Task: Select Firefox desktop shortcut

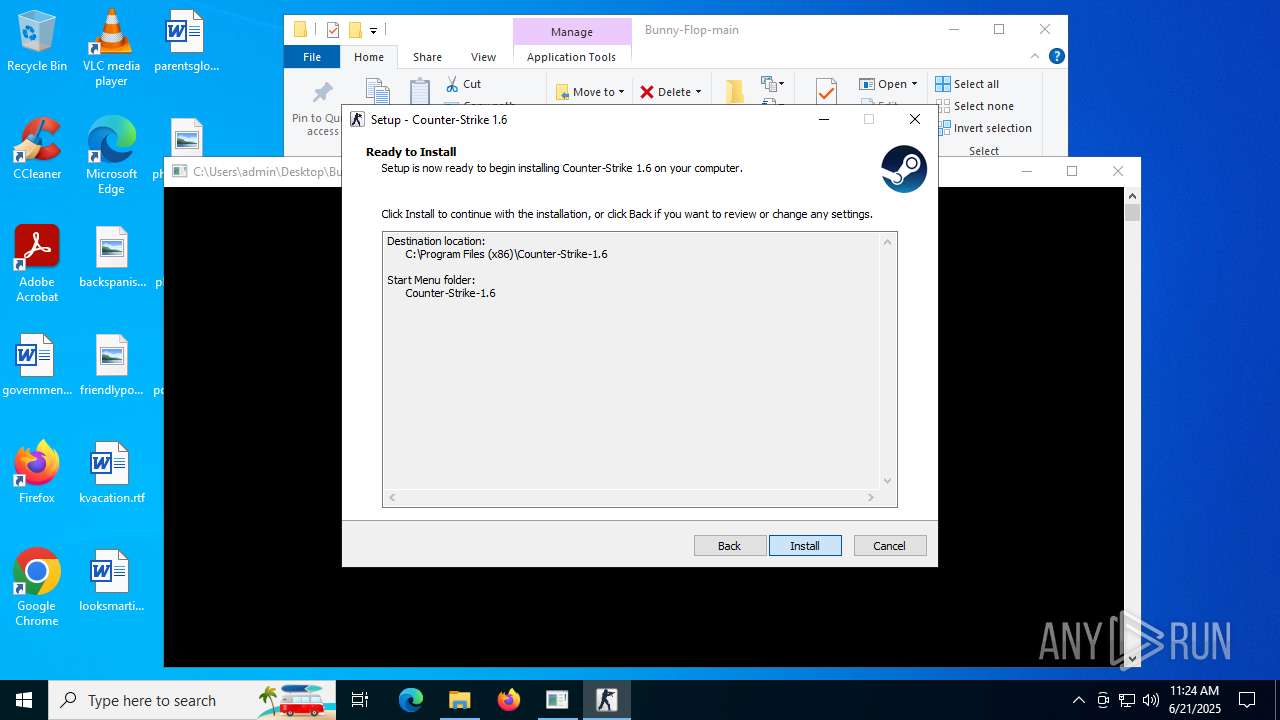Action: (x=37, y=471)
